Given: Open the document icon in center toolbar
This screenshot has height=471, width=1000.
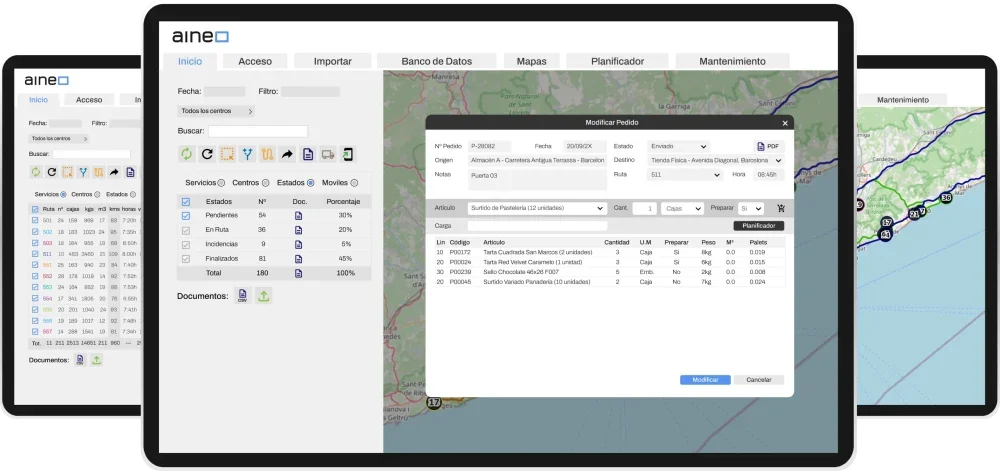Looking at the screenshot, I should pos(307,154).
